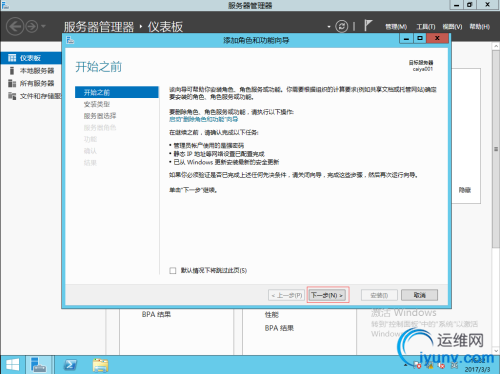Click the 文件和存储服务 icon
Image resolution: width=500 pixels, height=374 pixels.
click(x=12, y=96)
